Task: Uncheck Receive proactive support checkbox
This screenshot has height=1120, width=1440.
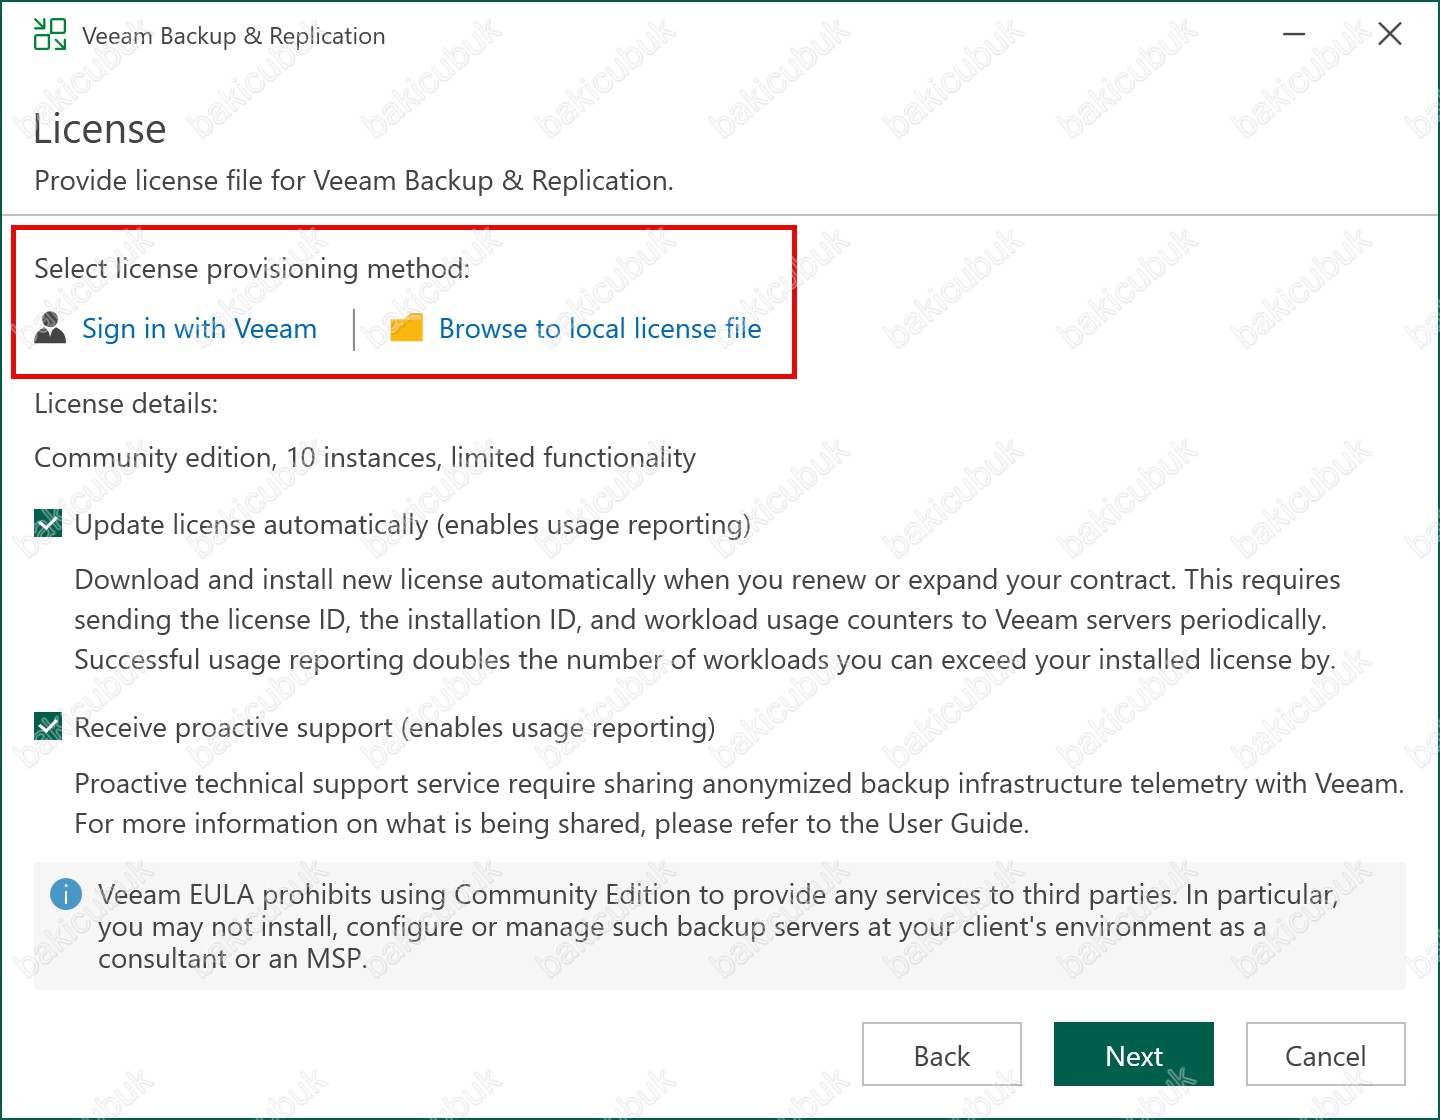Action: tap(48, 727)
